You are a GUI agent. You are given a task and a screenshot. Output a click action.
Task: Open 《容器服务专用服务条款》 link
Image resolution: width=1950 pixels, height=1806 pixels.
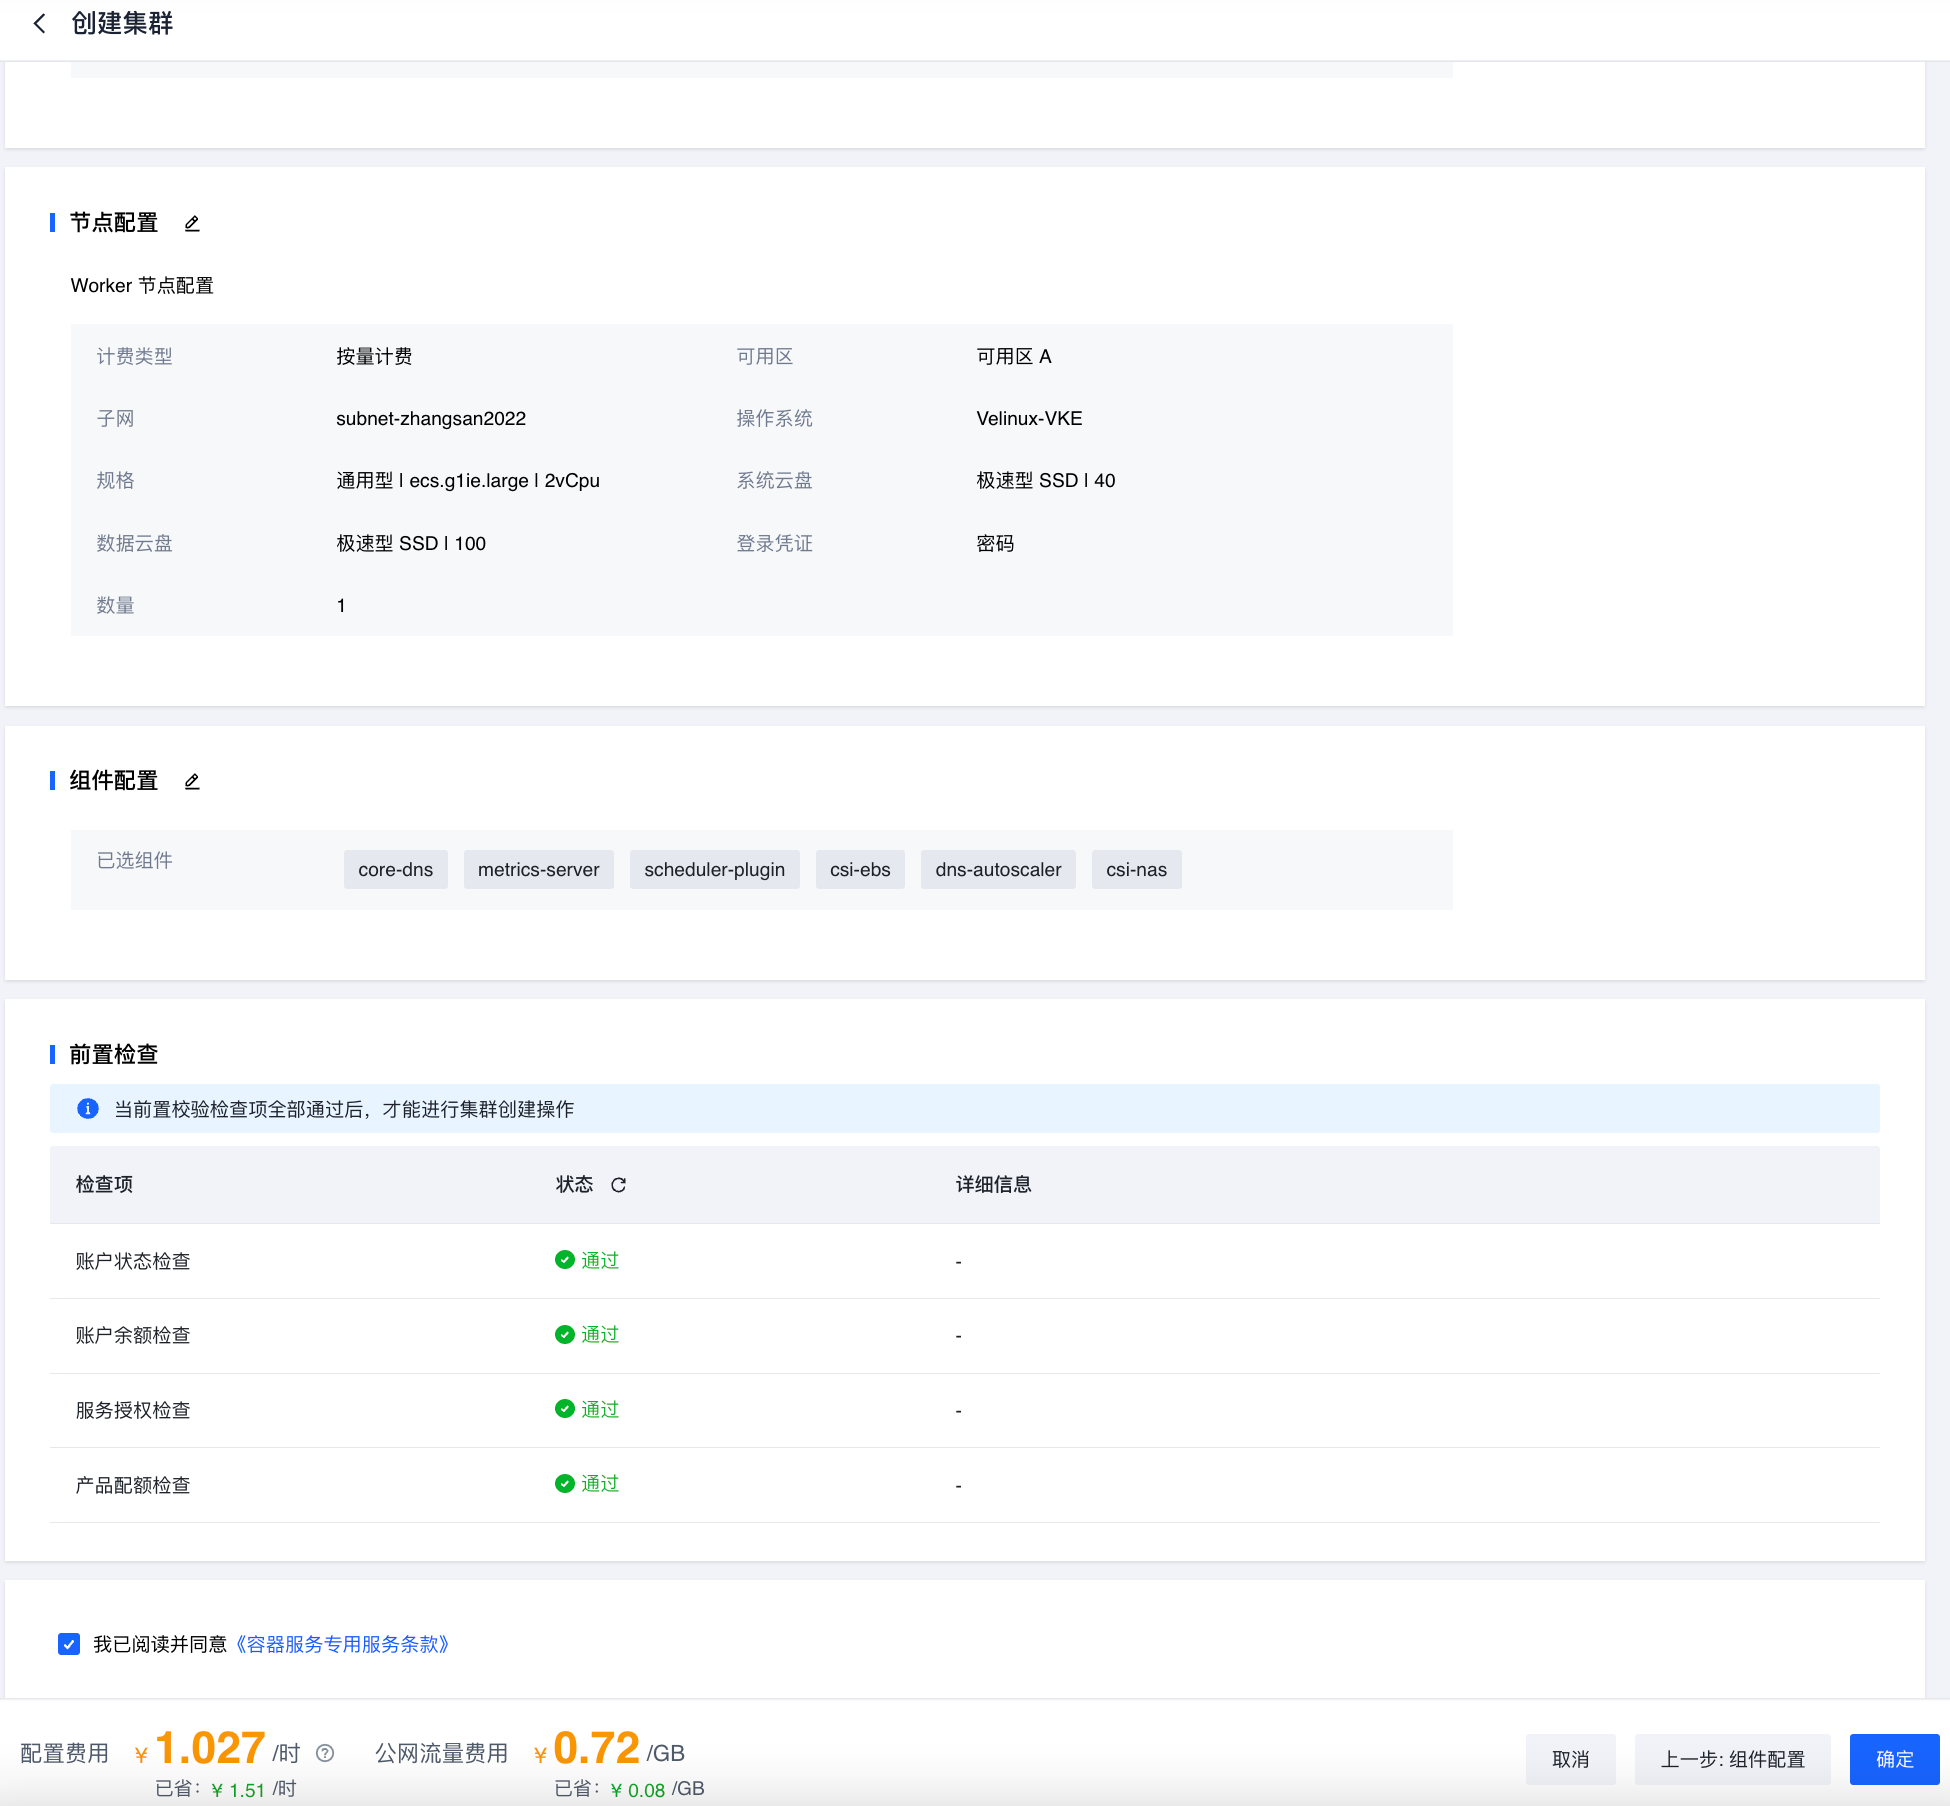point(342,1644)
